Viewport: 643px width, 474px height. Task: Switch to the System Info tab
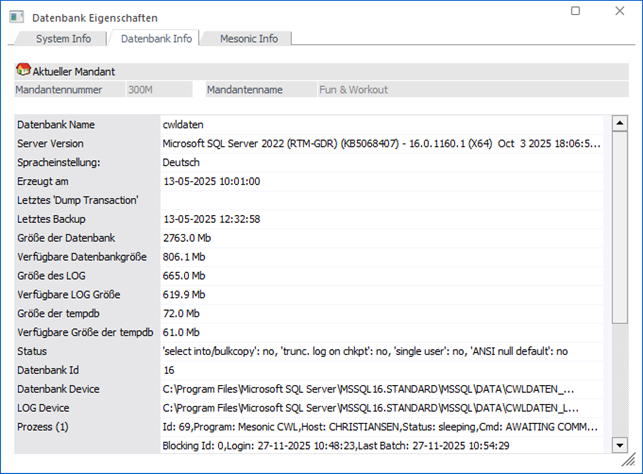point(63,39)
